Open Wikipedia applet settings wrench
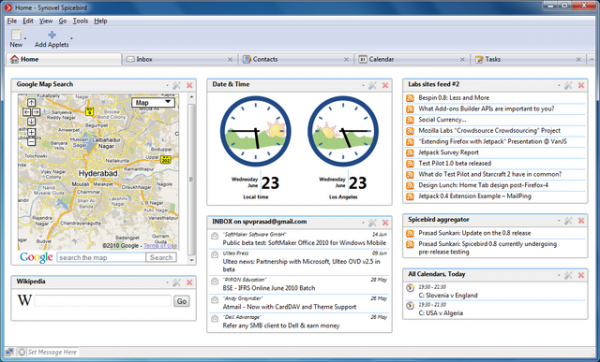The image size is (600, 362). click(176, 282)
